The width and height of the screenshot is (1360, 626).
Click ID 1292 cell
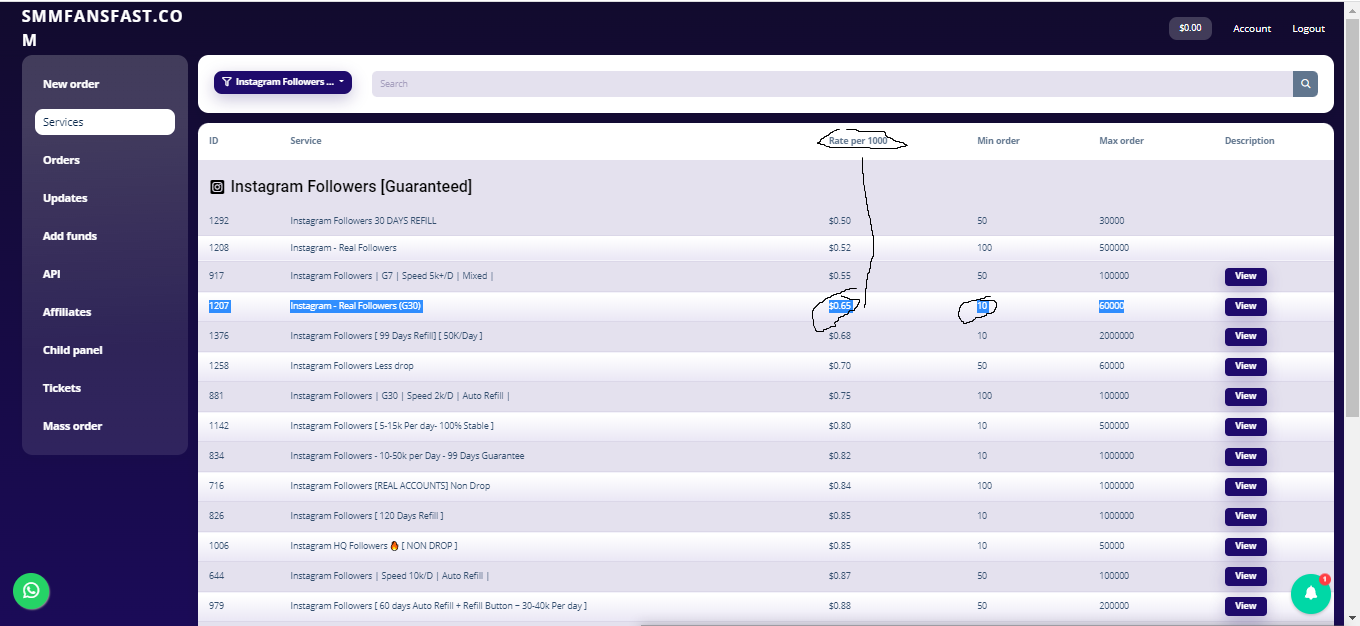[x=219, y=221]
